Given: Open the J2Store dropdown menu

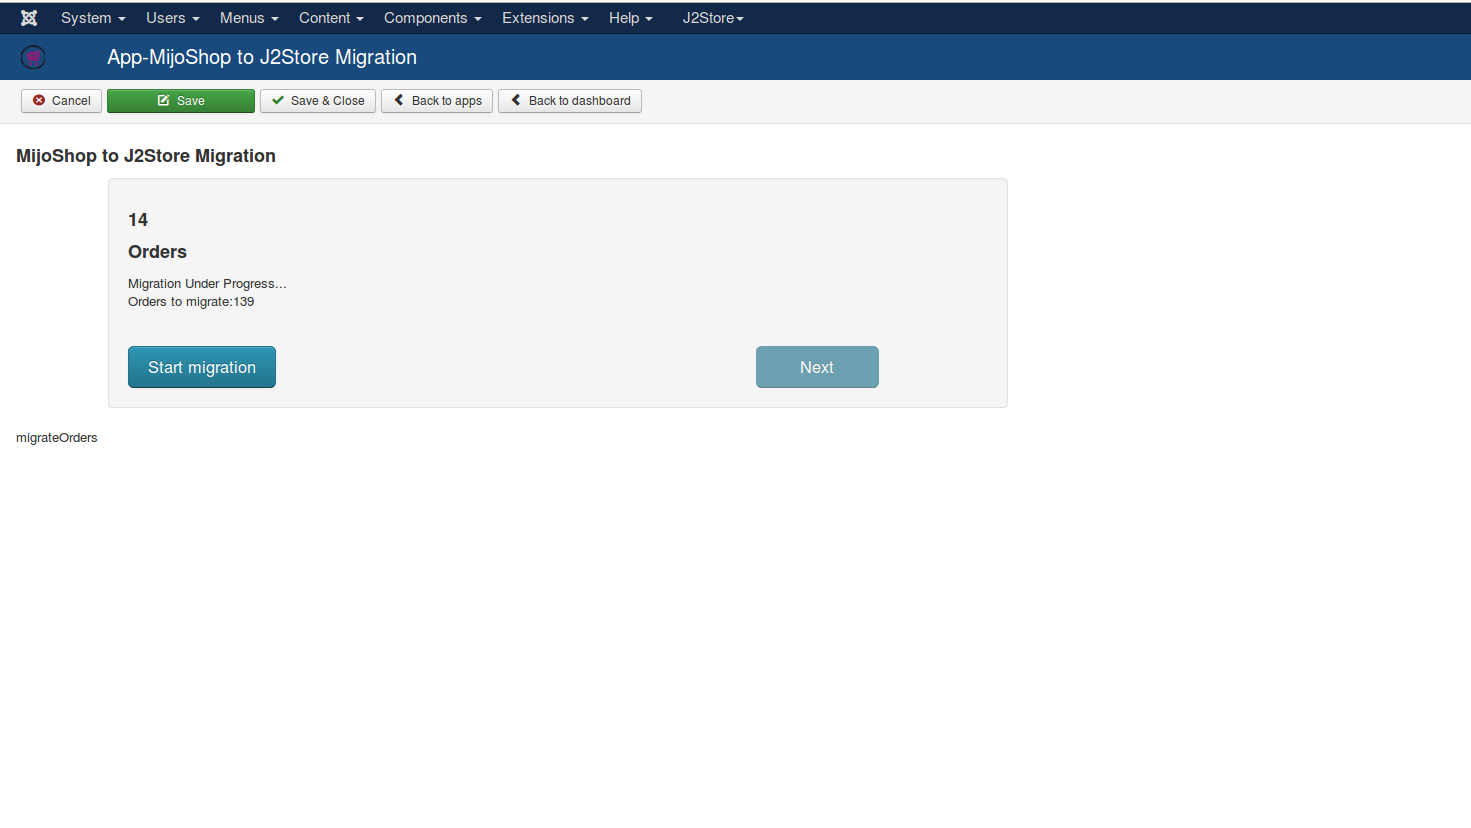Looking at the screenshot, I should (713, 18).
